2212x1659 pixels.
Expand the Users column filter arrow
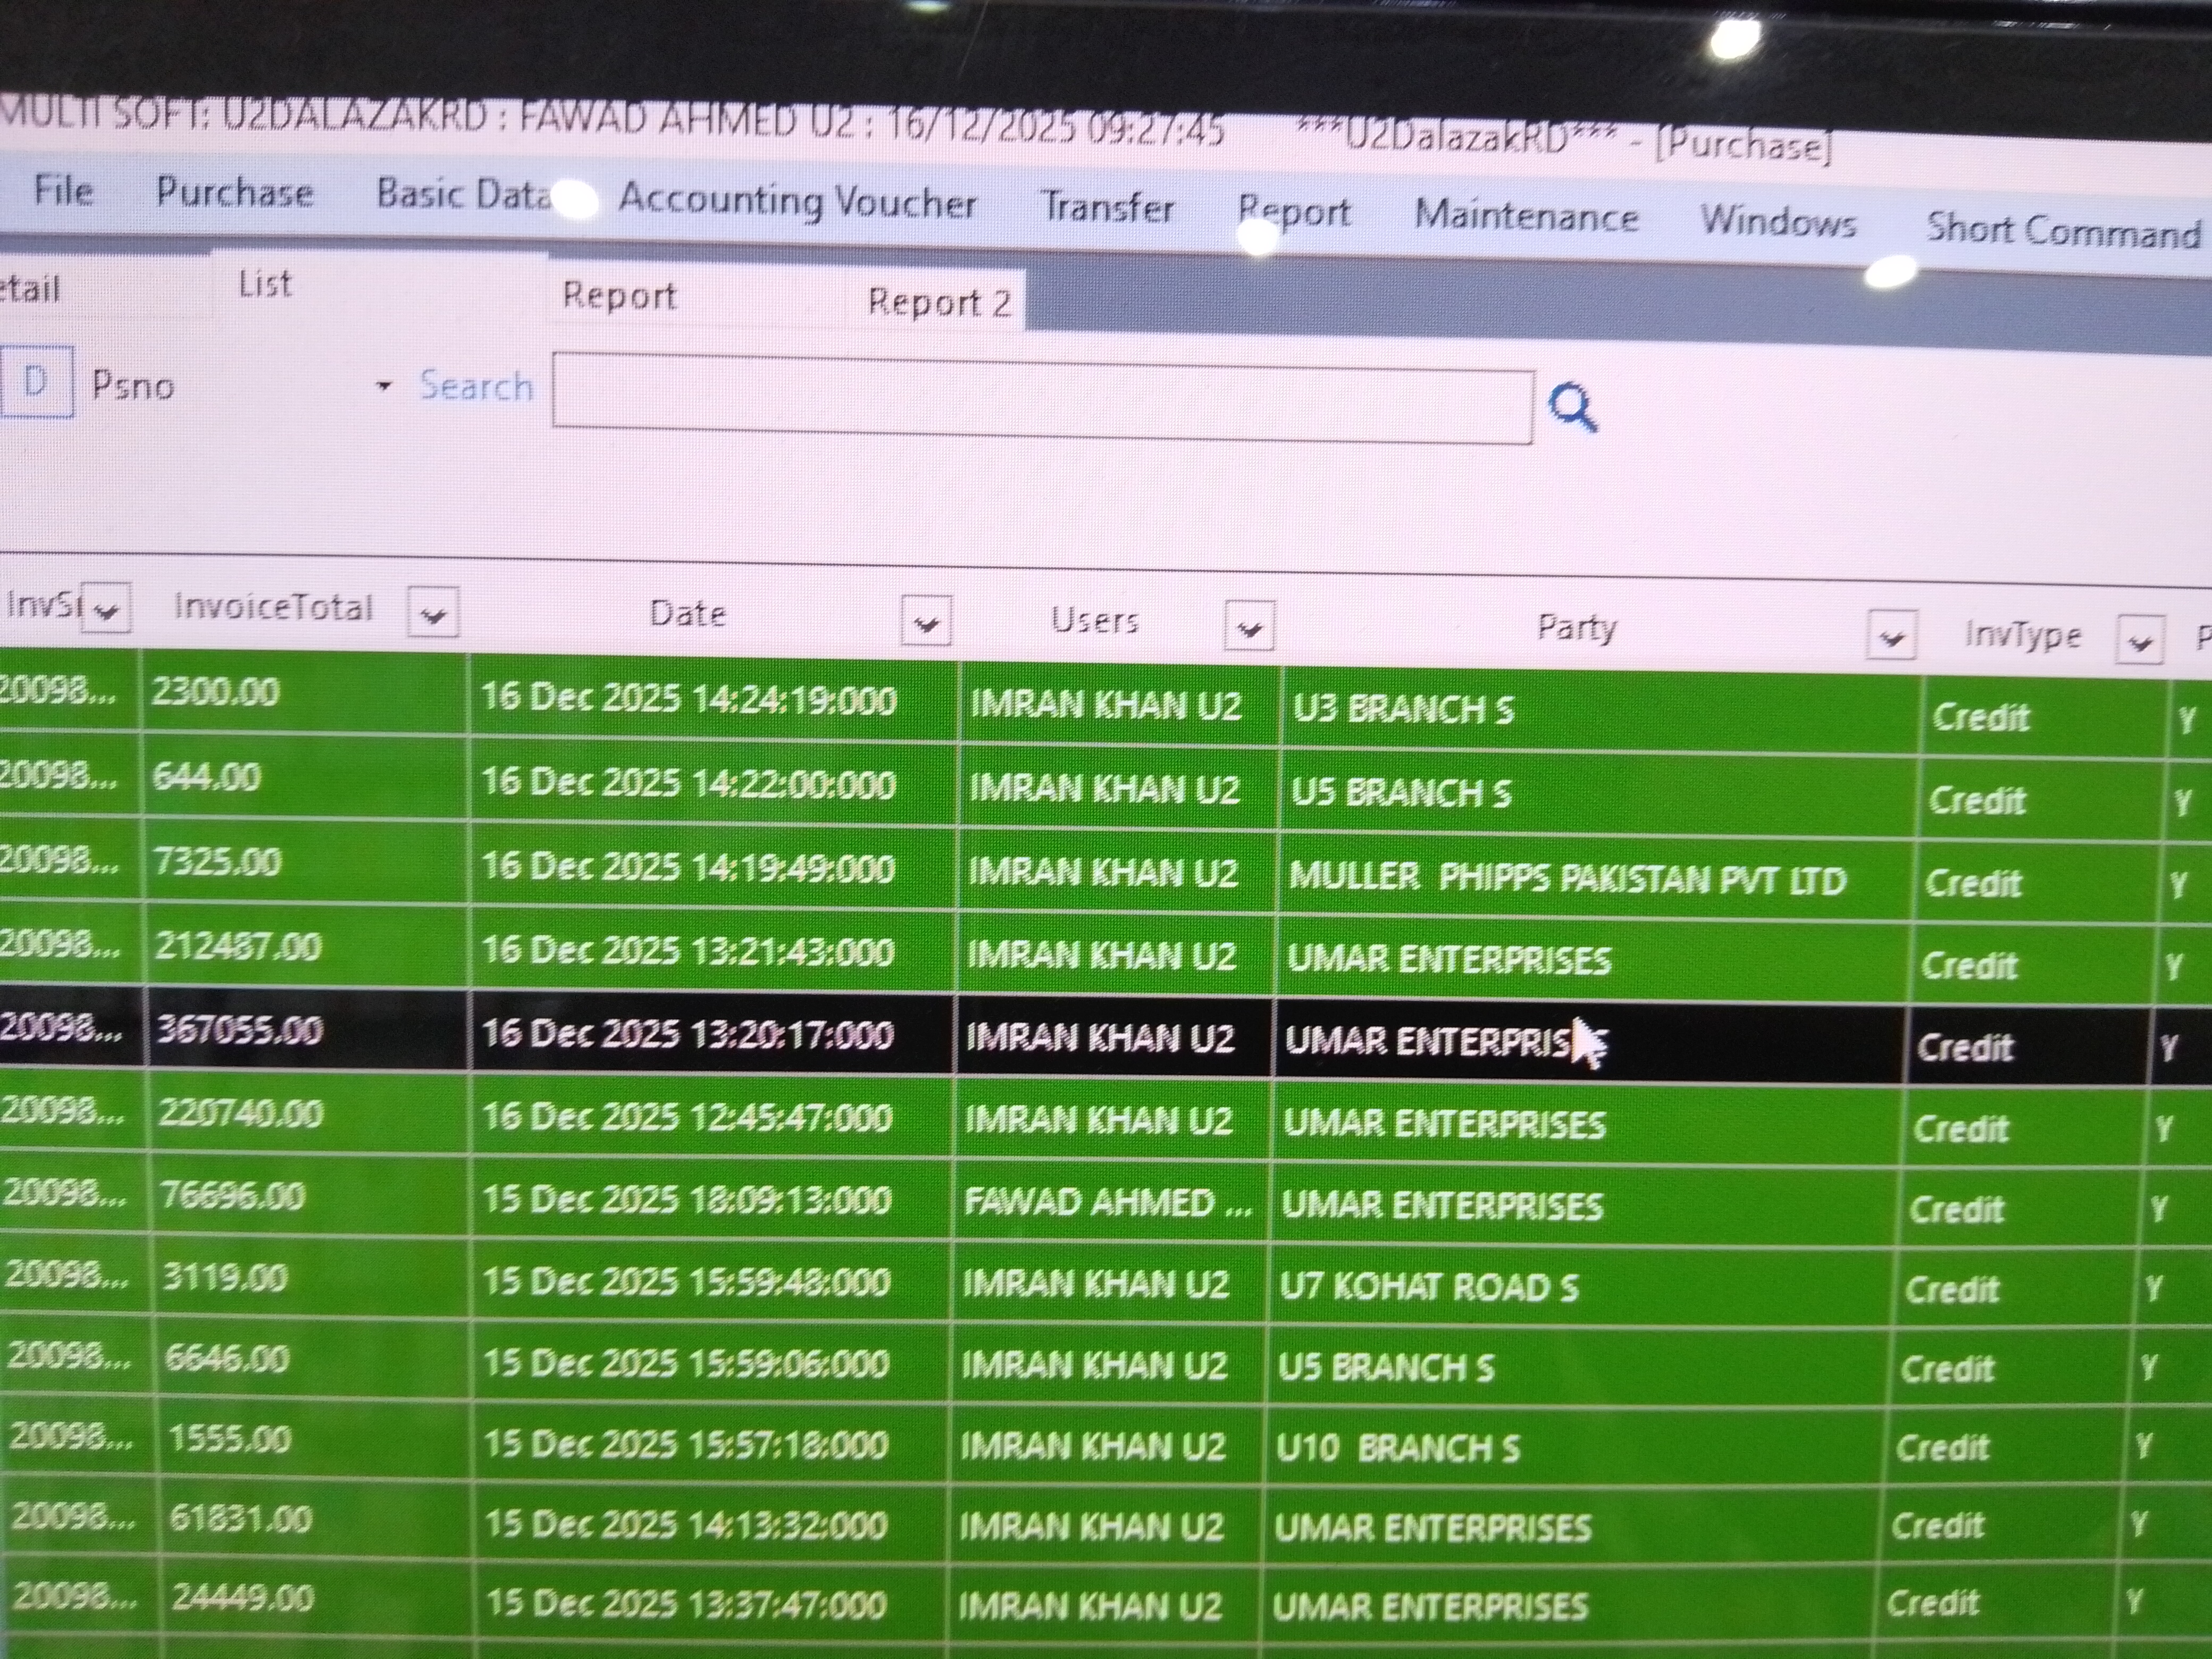(1249, 627)
